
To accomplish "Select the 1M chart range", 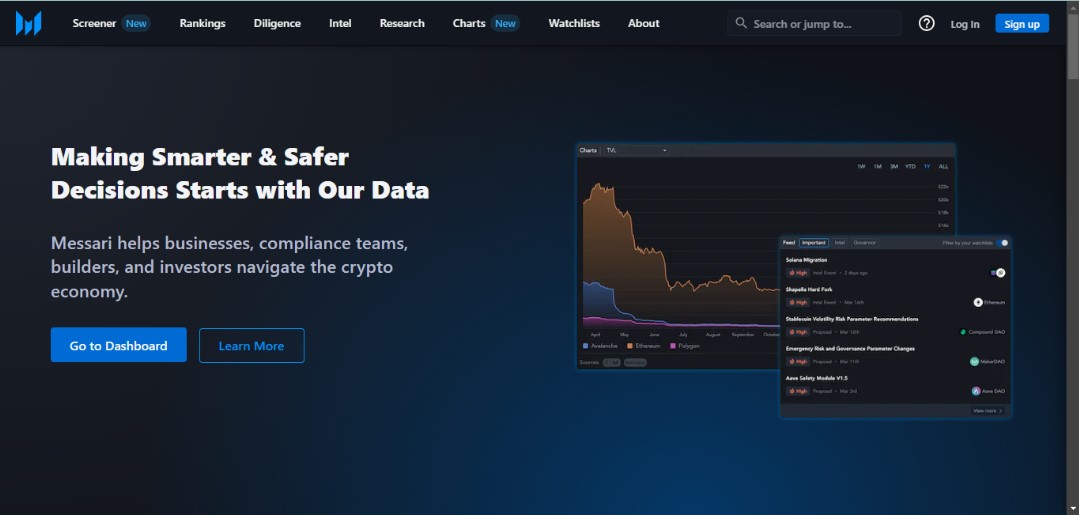I will [877, 167].
